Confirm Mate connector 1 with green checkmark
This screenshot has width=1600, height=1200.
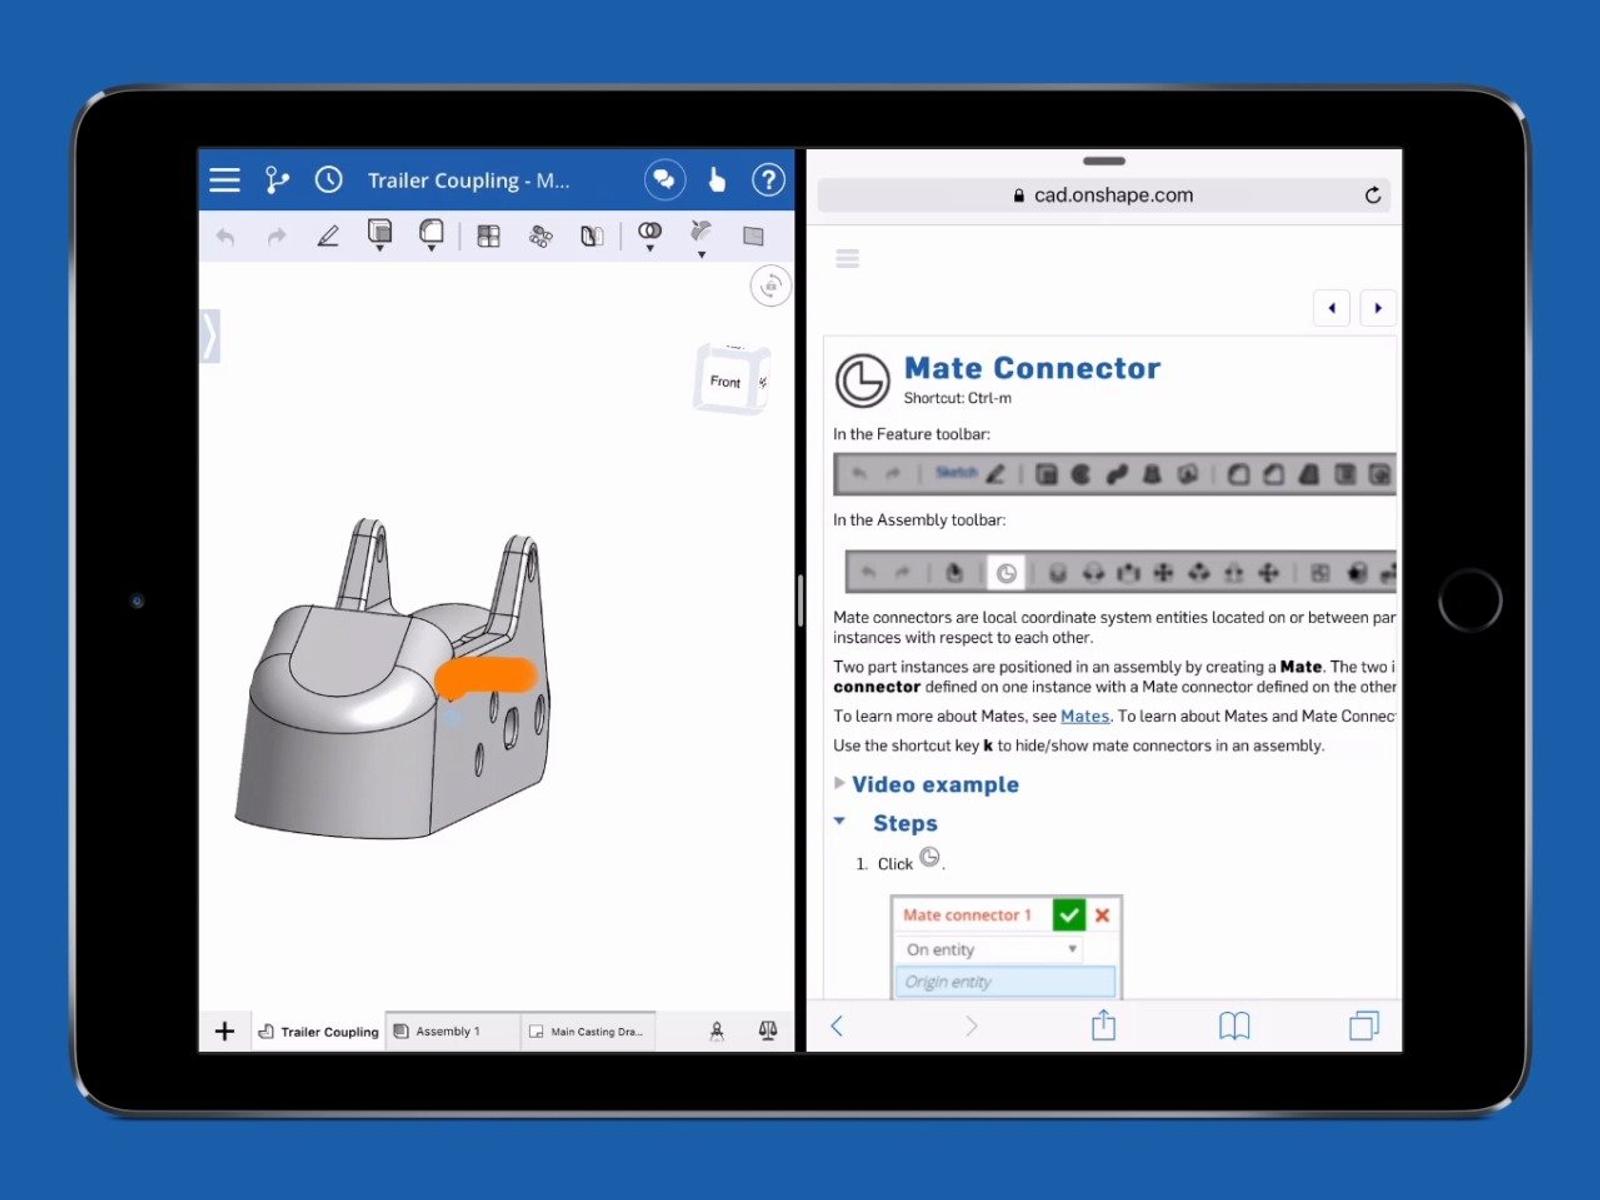click(1068, 915)
